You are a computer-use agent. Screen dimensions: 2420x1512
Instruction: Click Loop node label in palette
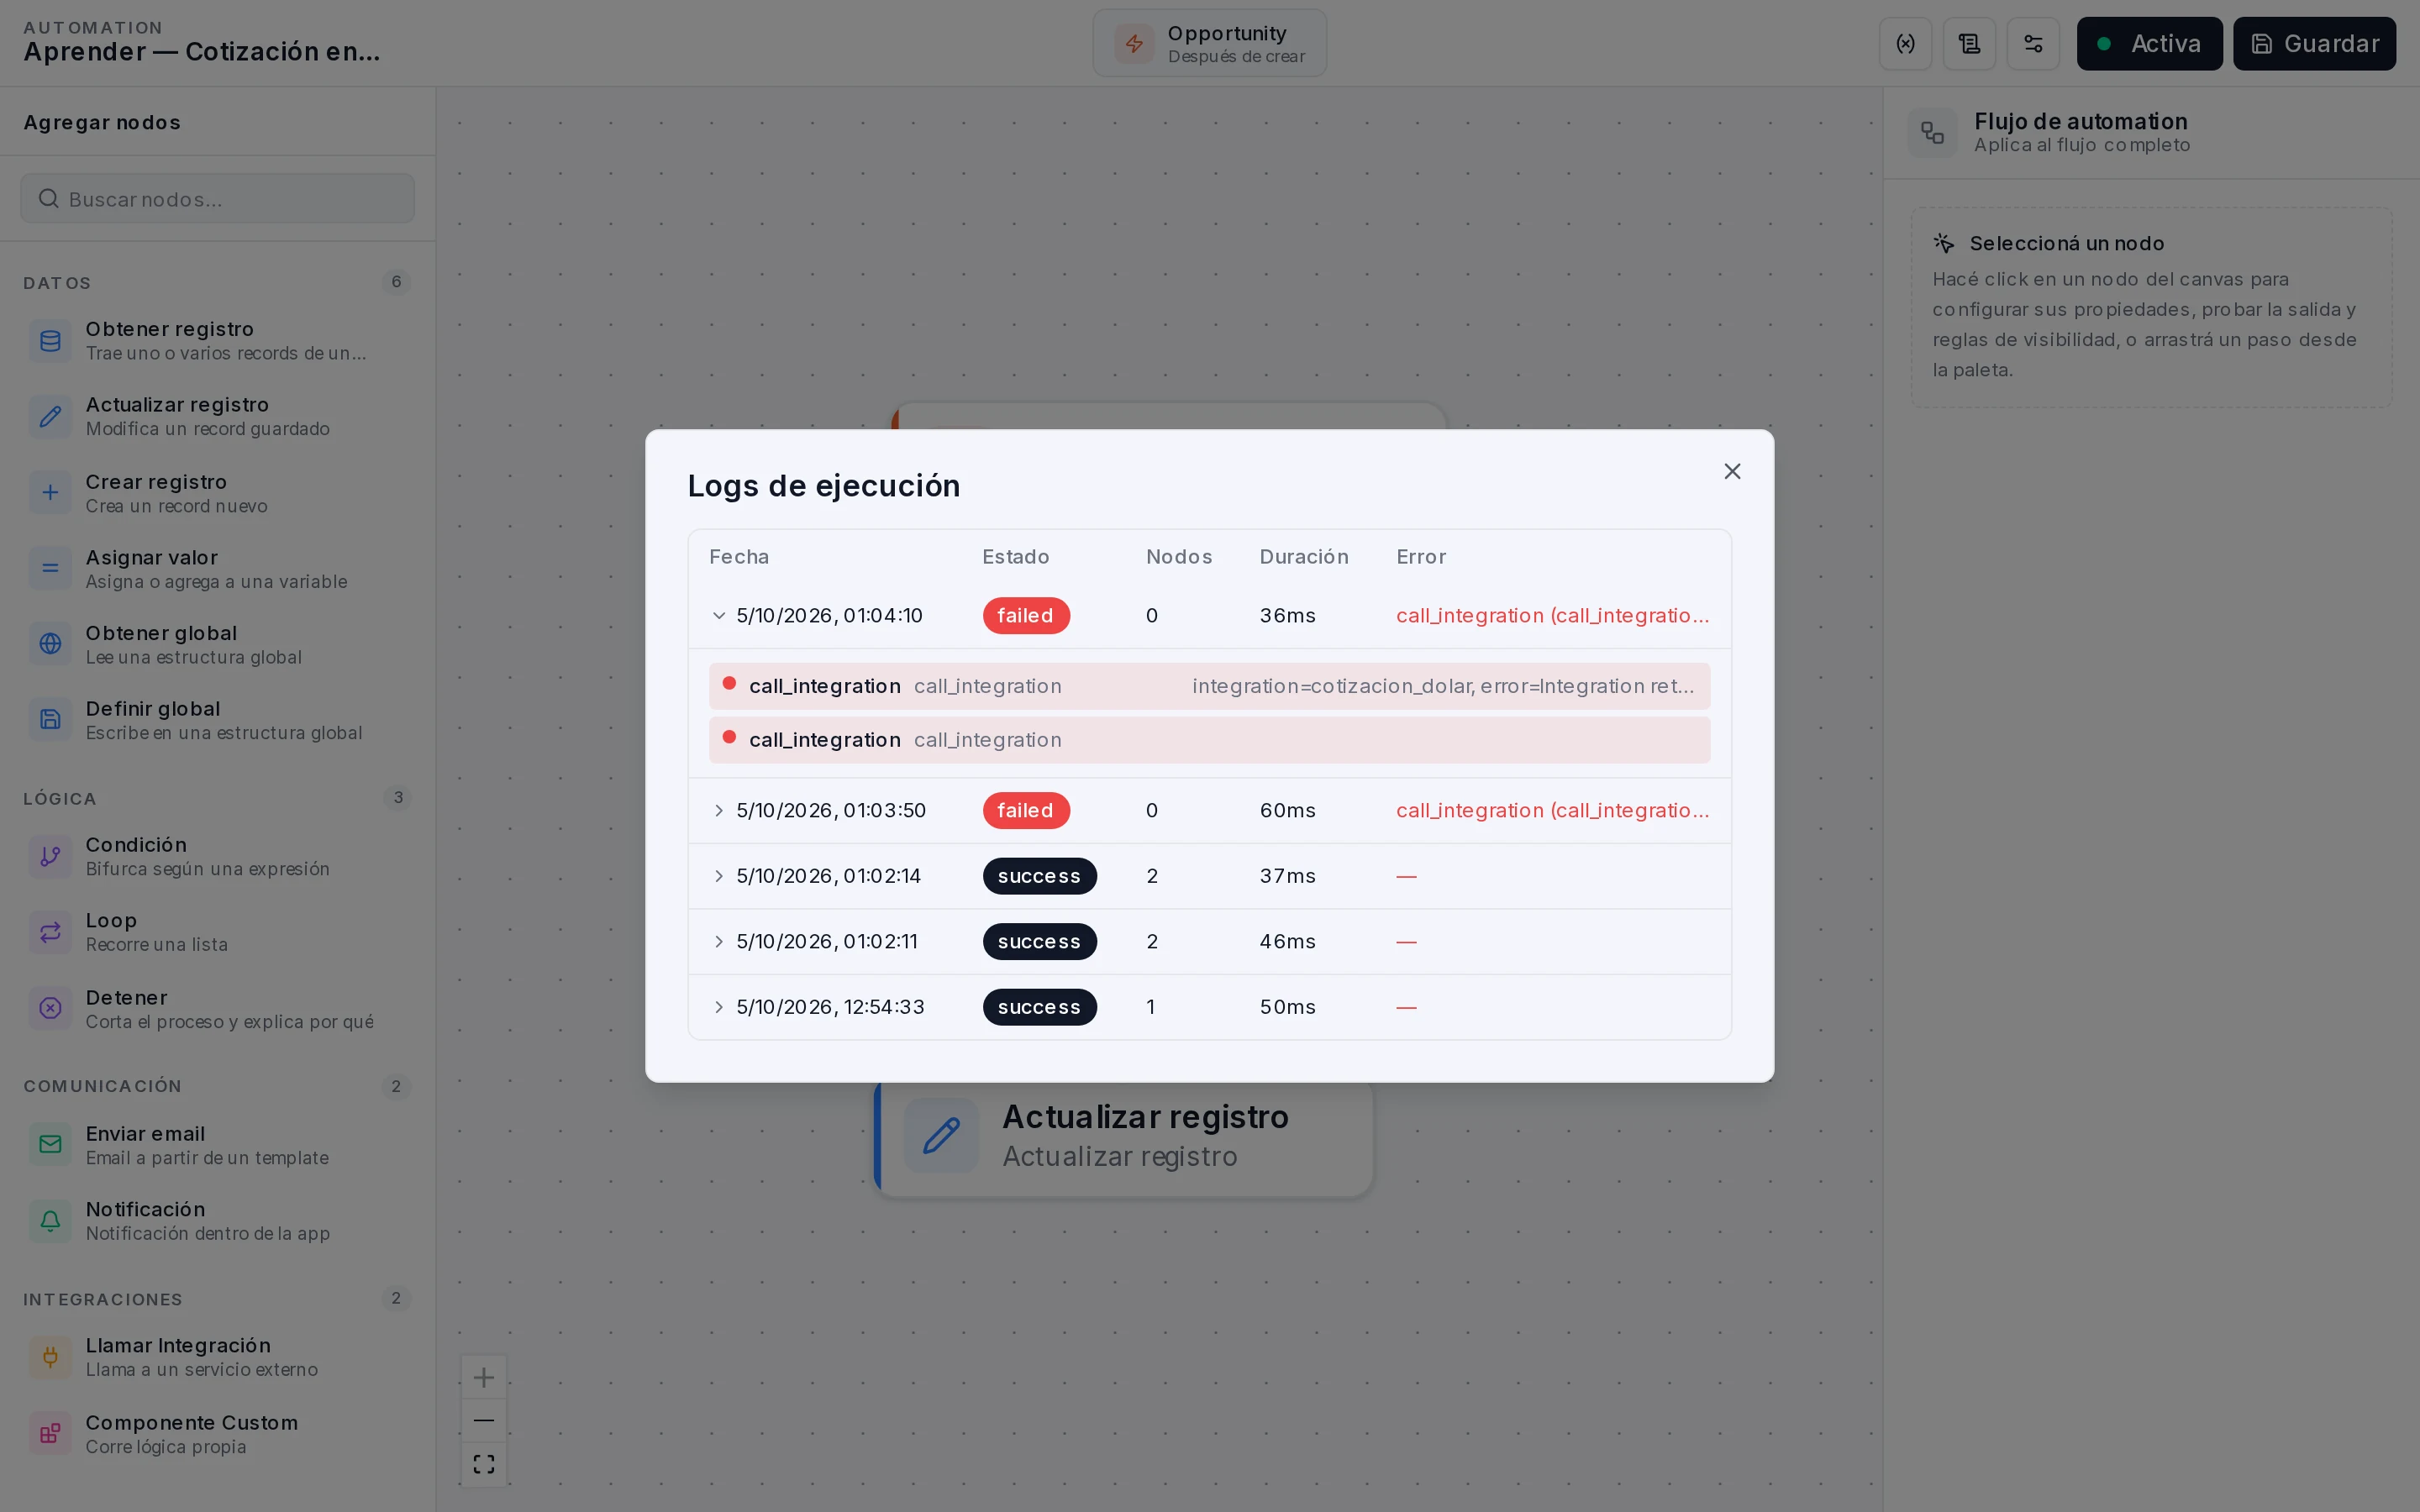[111, 920]
